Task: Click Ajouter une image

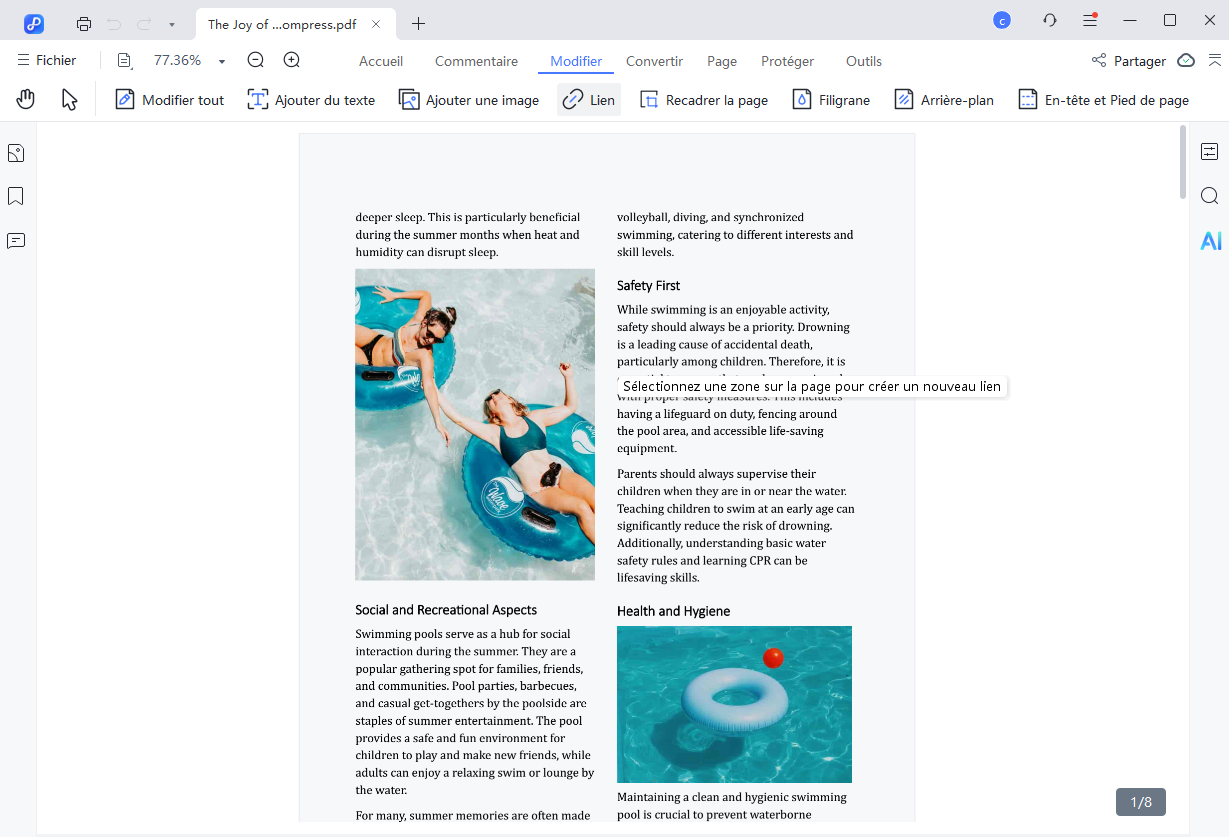Action: coord(469,100)
